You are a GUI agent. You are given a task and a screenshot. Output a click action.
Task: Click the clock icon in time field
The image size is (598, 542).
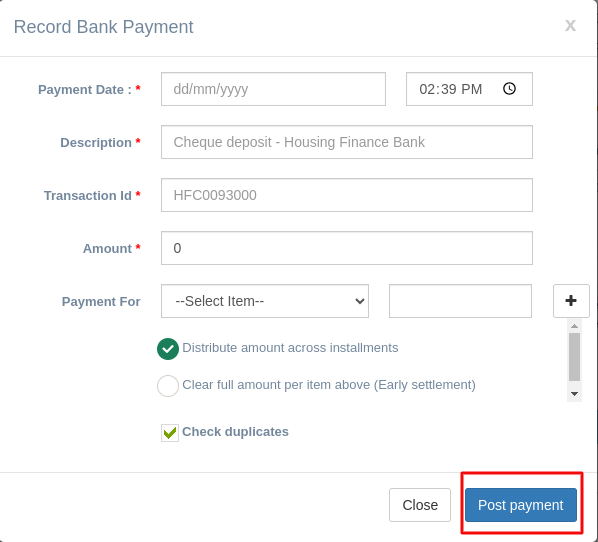pos(509,89)
